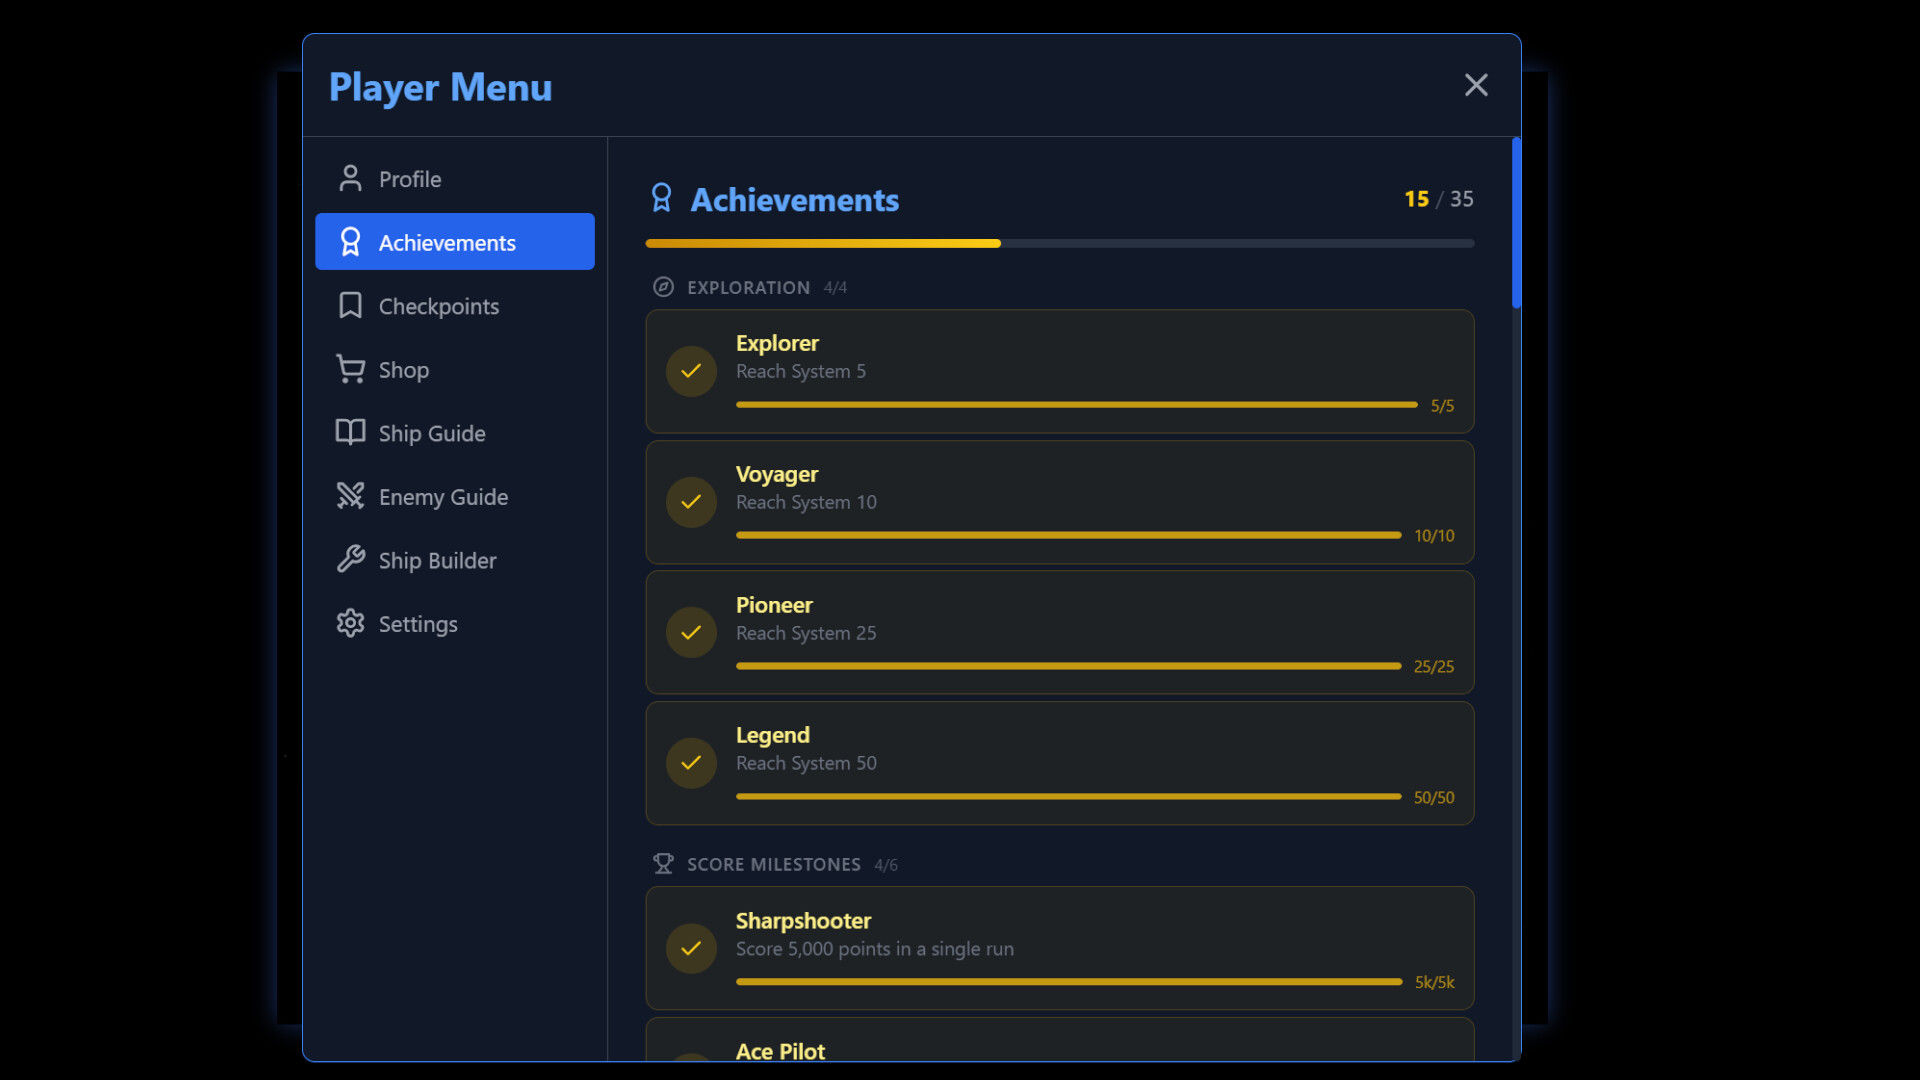This screenshot has width=1920, height=1080.
Task: Select the Pioneer achievement card title
Action: [x=774, y=605]
